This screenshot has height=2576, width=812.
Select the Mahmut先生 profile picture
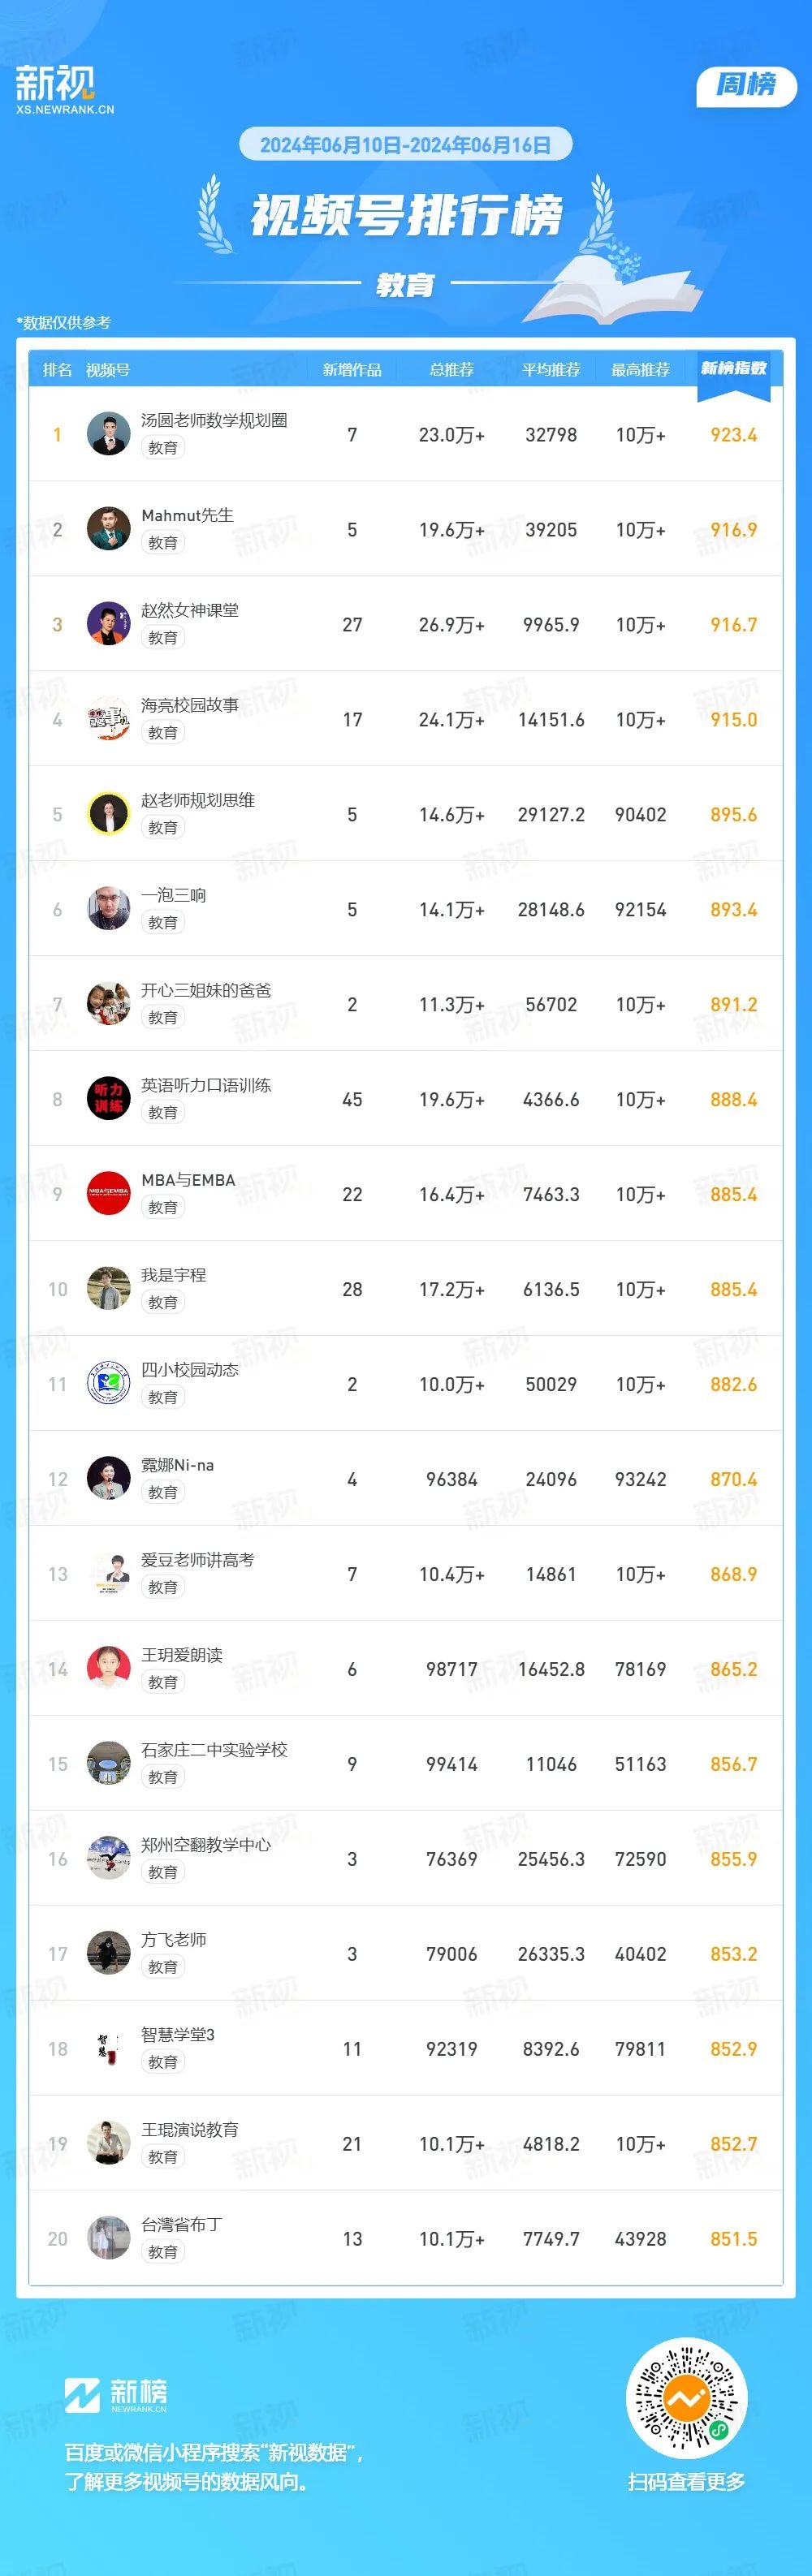pos(109,529)
